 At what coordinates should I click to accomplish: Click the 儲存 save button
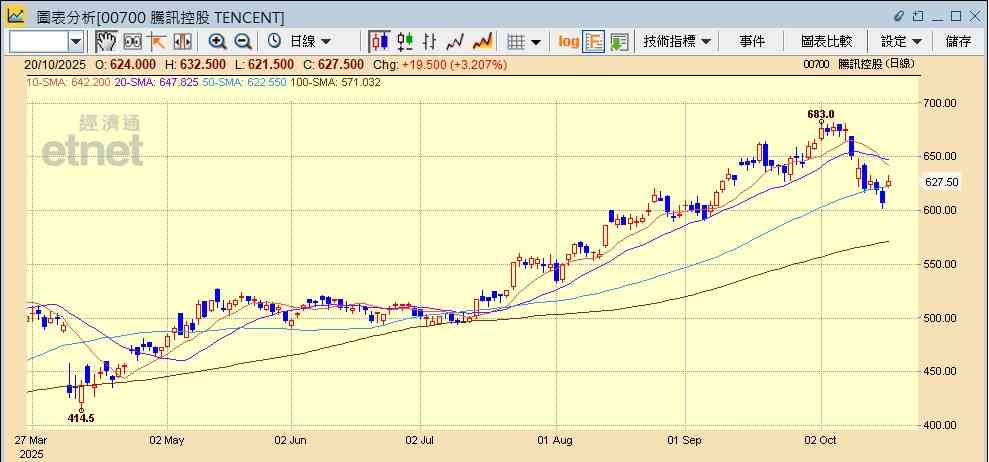pyautogui.click(x=958, y=41)
